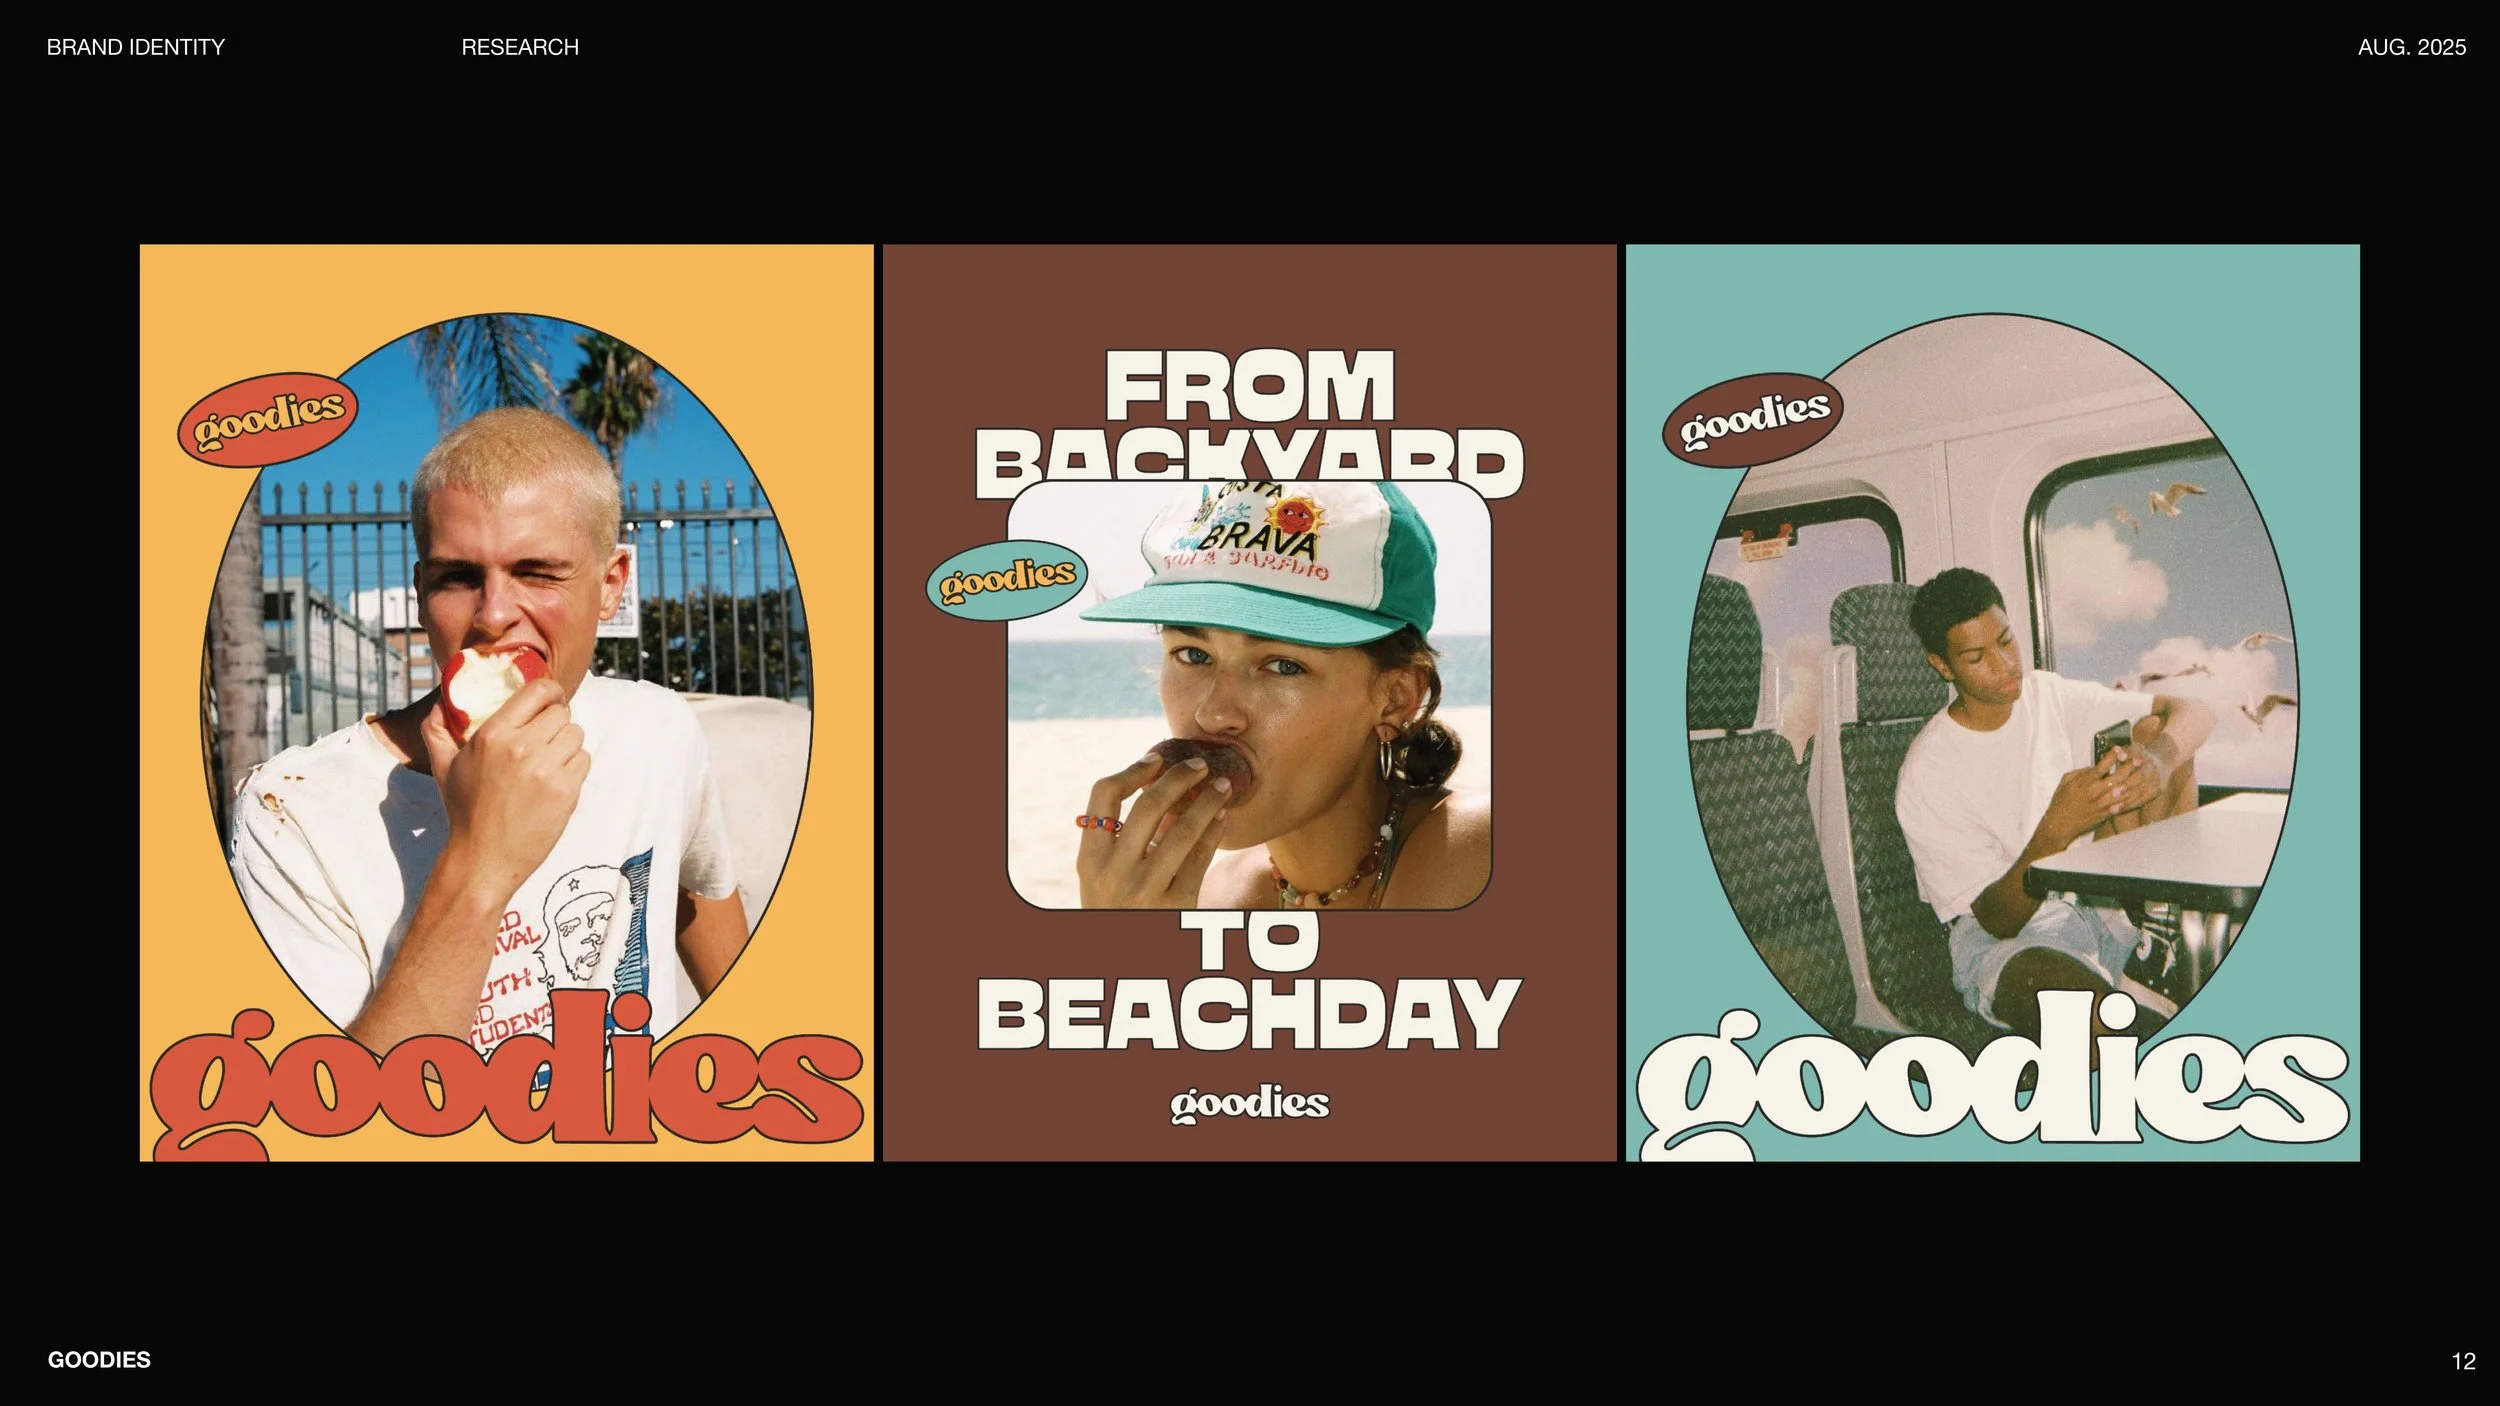Click the teal oval goodies badge on brown poster
The width and height of the screenshot is (2500, 1406).
(x=1006, y=579)
